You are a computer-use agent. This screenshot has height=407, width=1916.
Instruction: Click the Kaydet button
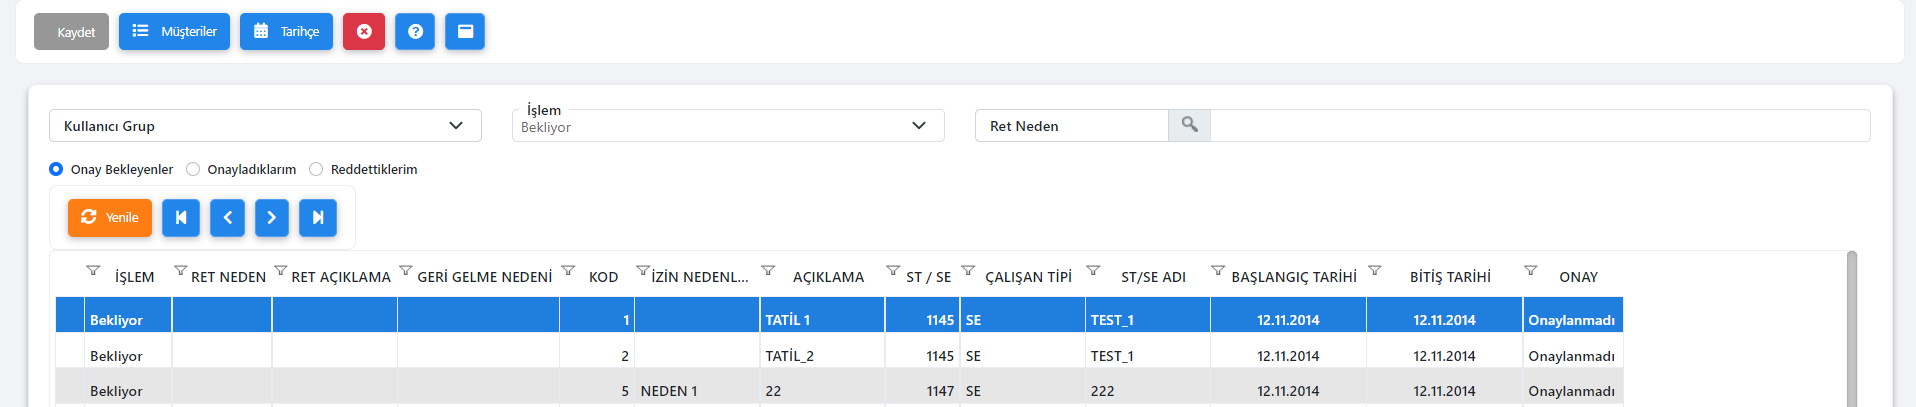click(x=72, y=32)
